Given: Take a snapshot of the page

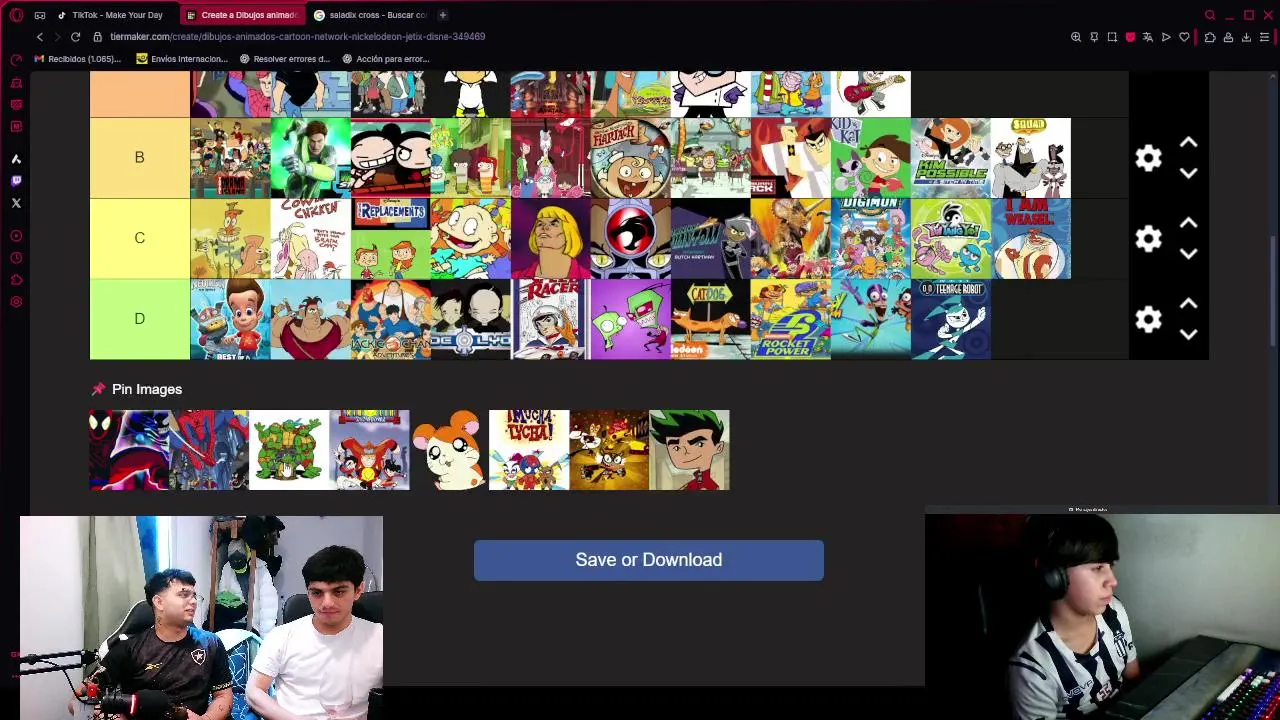Looking at the screenshot, I should pyautogui.click(x=1112, y=37).
